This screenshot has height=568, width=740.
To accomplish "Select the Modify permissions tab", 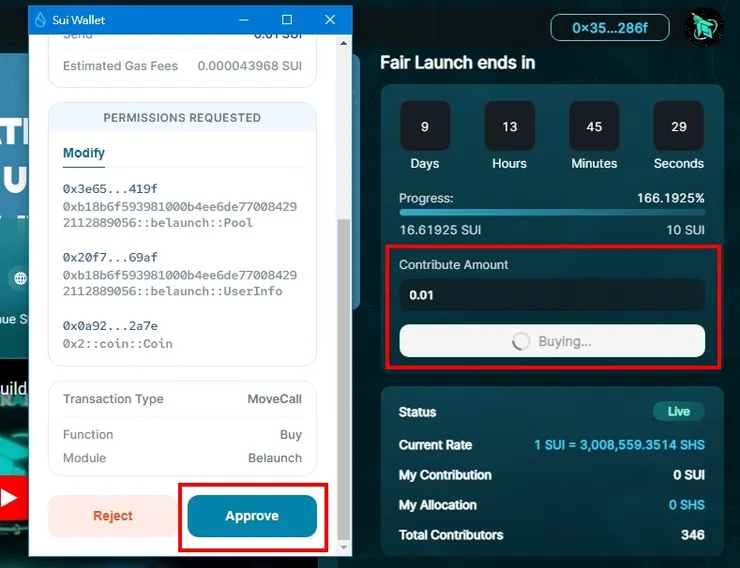I will click(x=84, y=153).
